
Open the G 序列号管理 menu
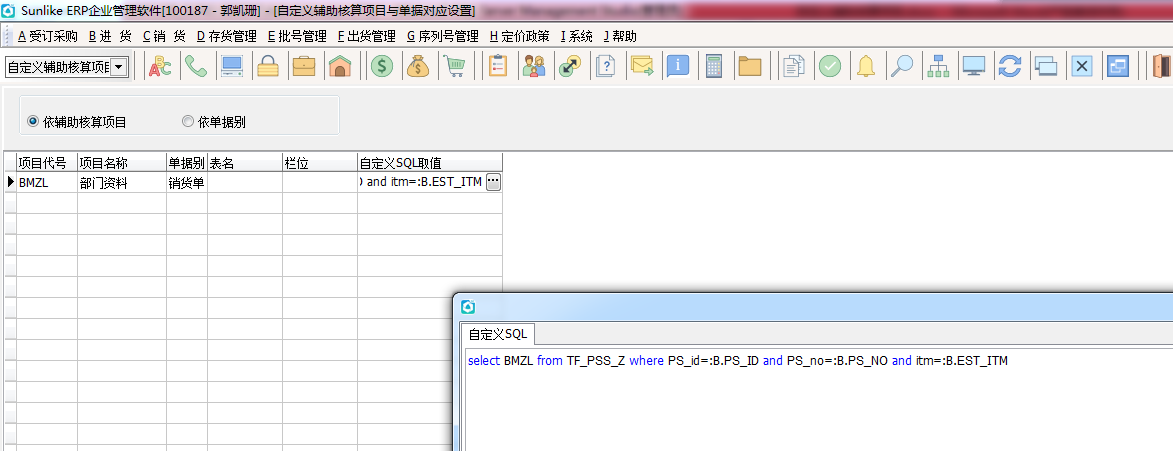[x=443, y=36]
